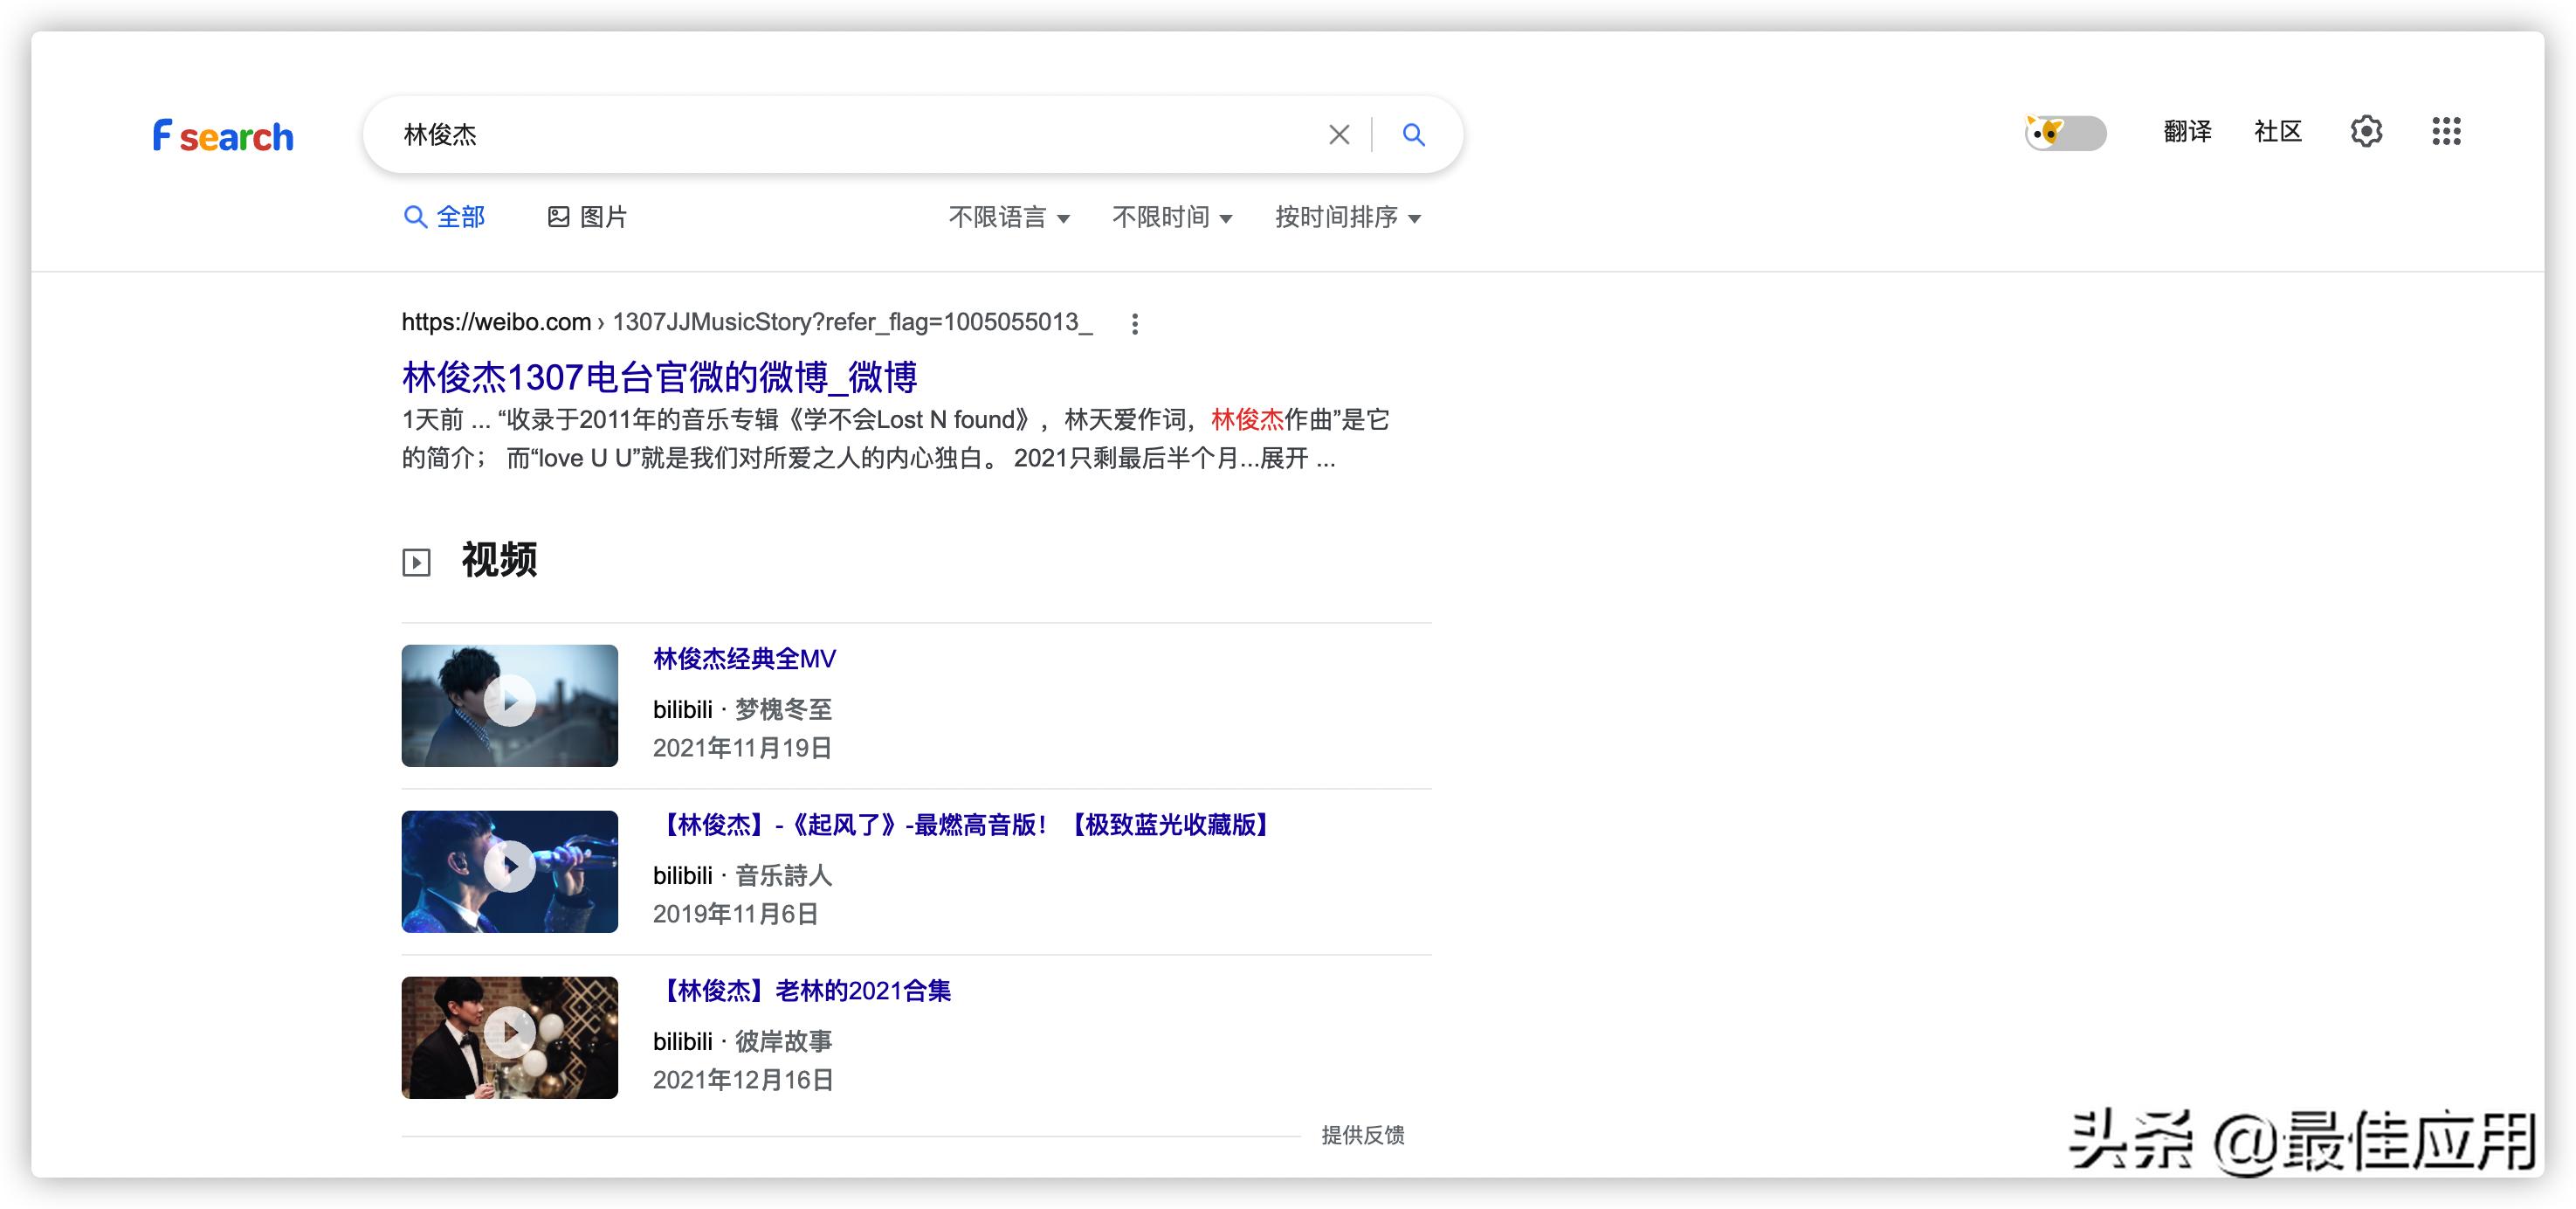
Task: Toggle the cat theme switch
Action: coord(2065,132)
